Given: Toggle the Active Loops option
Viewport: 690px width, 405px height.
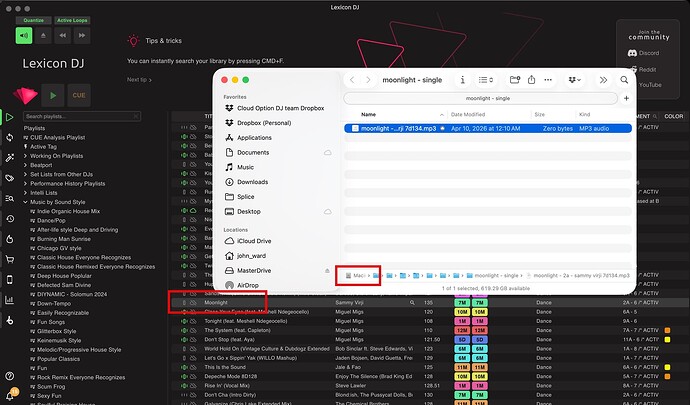Looking at the screenshot, I should 72,20.
